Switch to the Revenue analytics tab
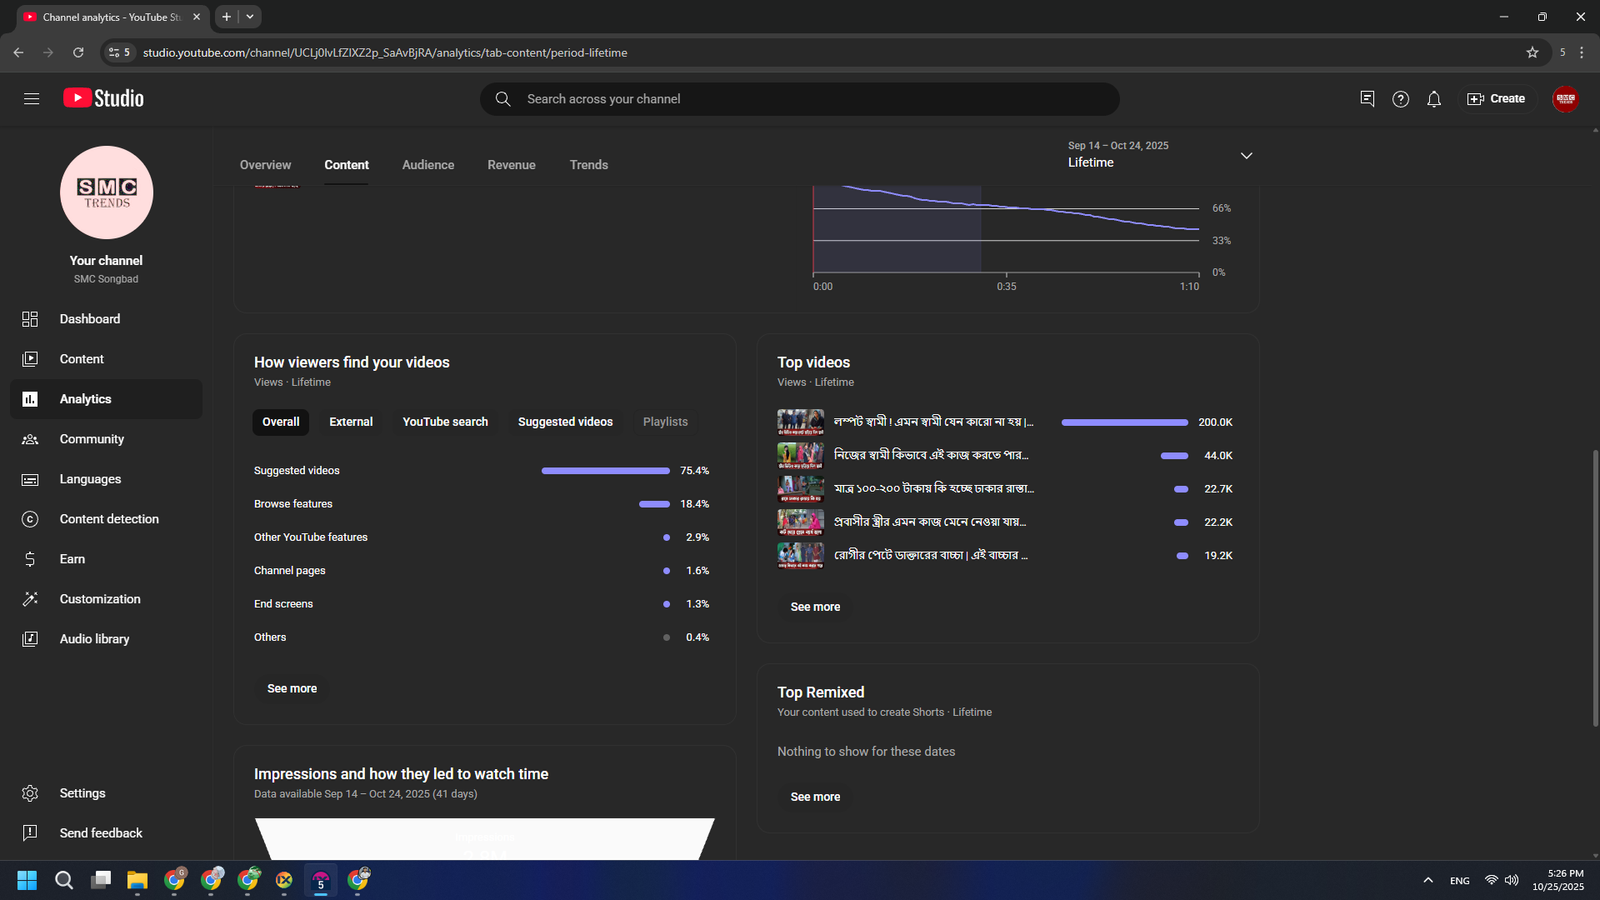The height and width of the screenshot is (900, 1600). tap(512, 165)
